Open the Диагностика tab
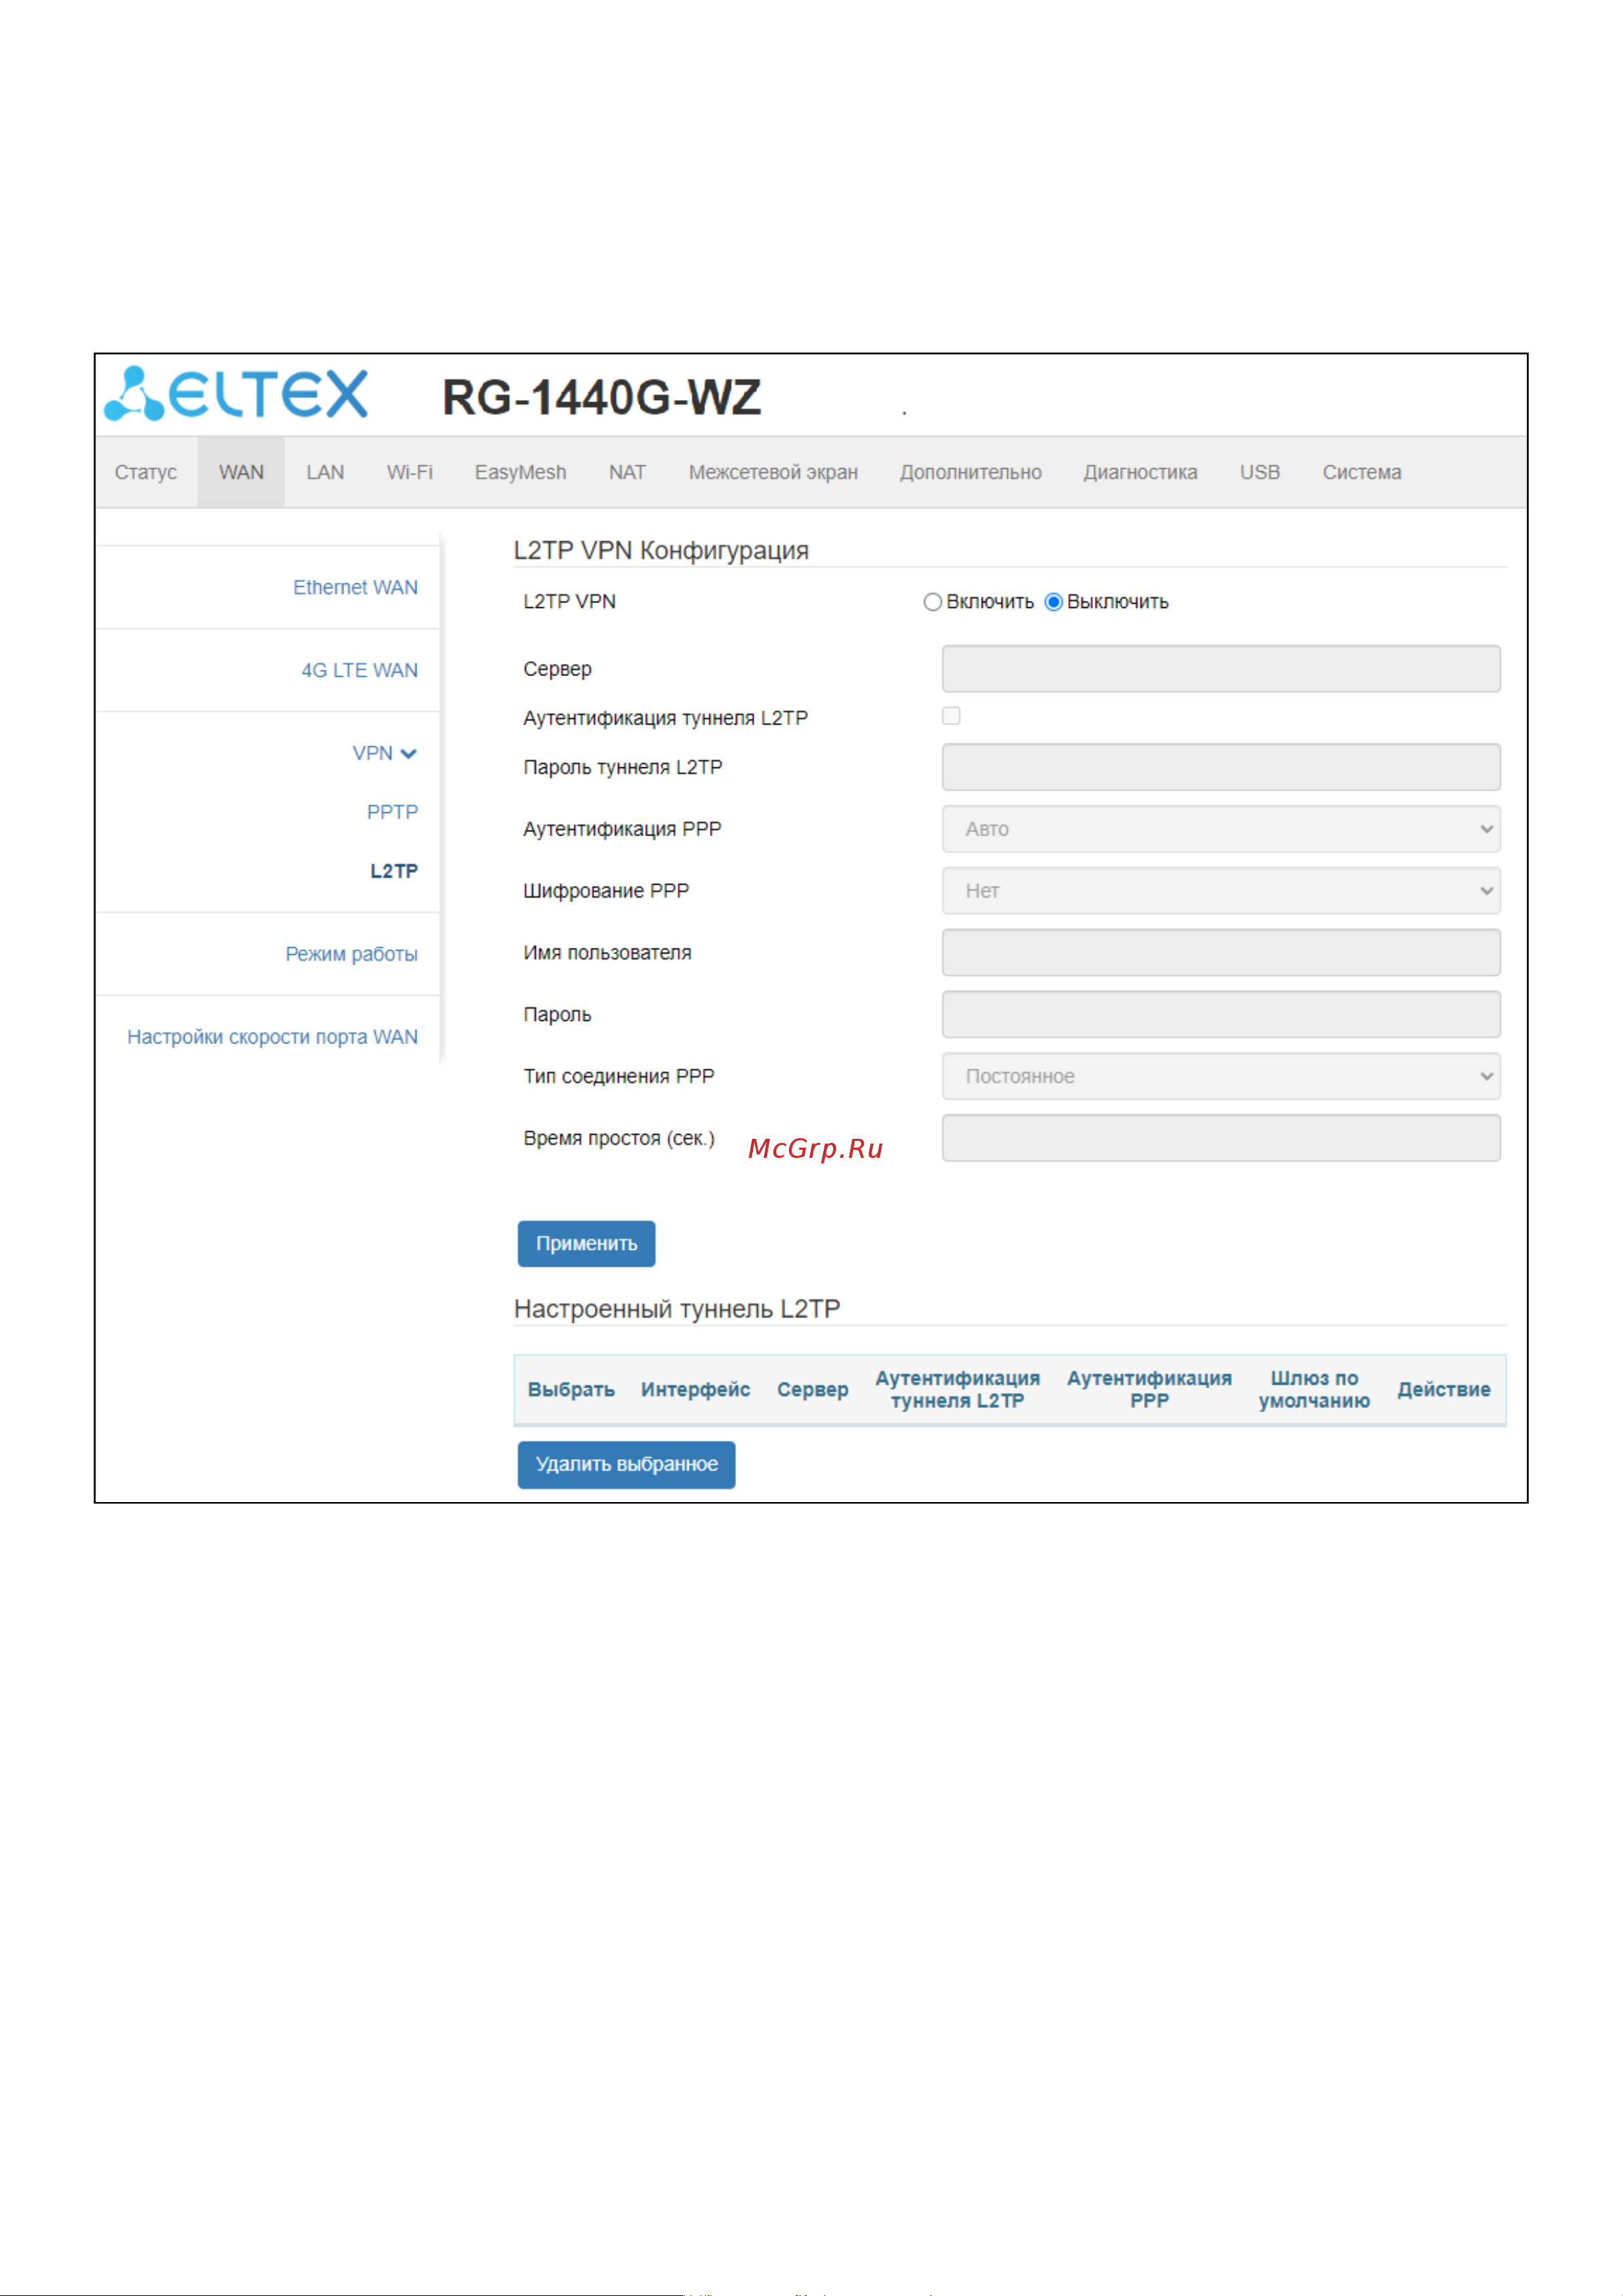The width and height of the screenshot is (1623, 2296). (1140, 472)
